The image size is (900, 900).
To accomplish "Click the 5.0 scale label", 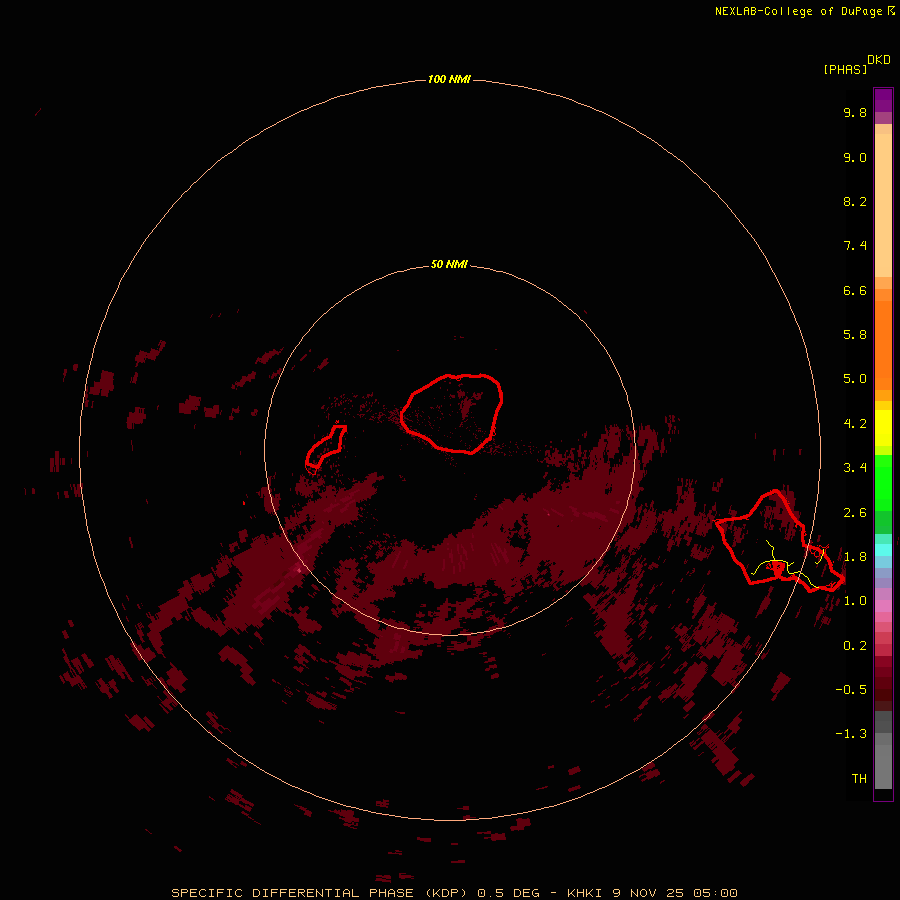I will 855,379.
